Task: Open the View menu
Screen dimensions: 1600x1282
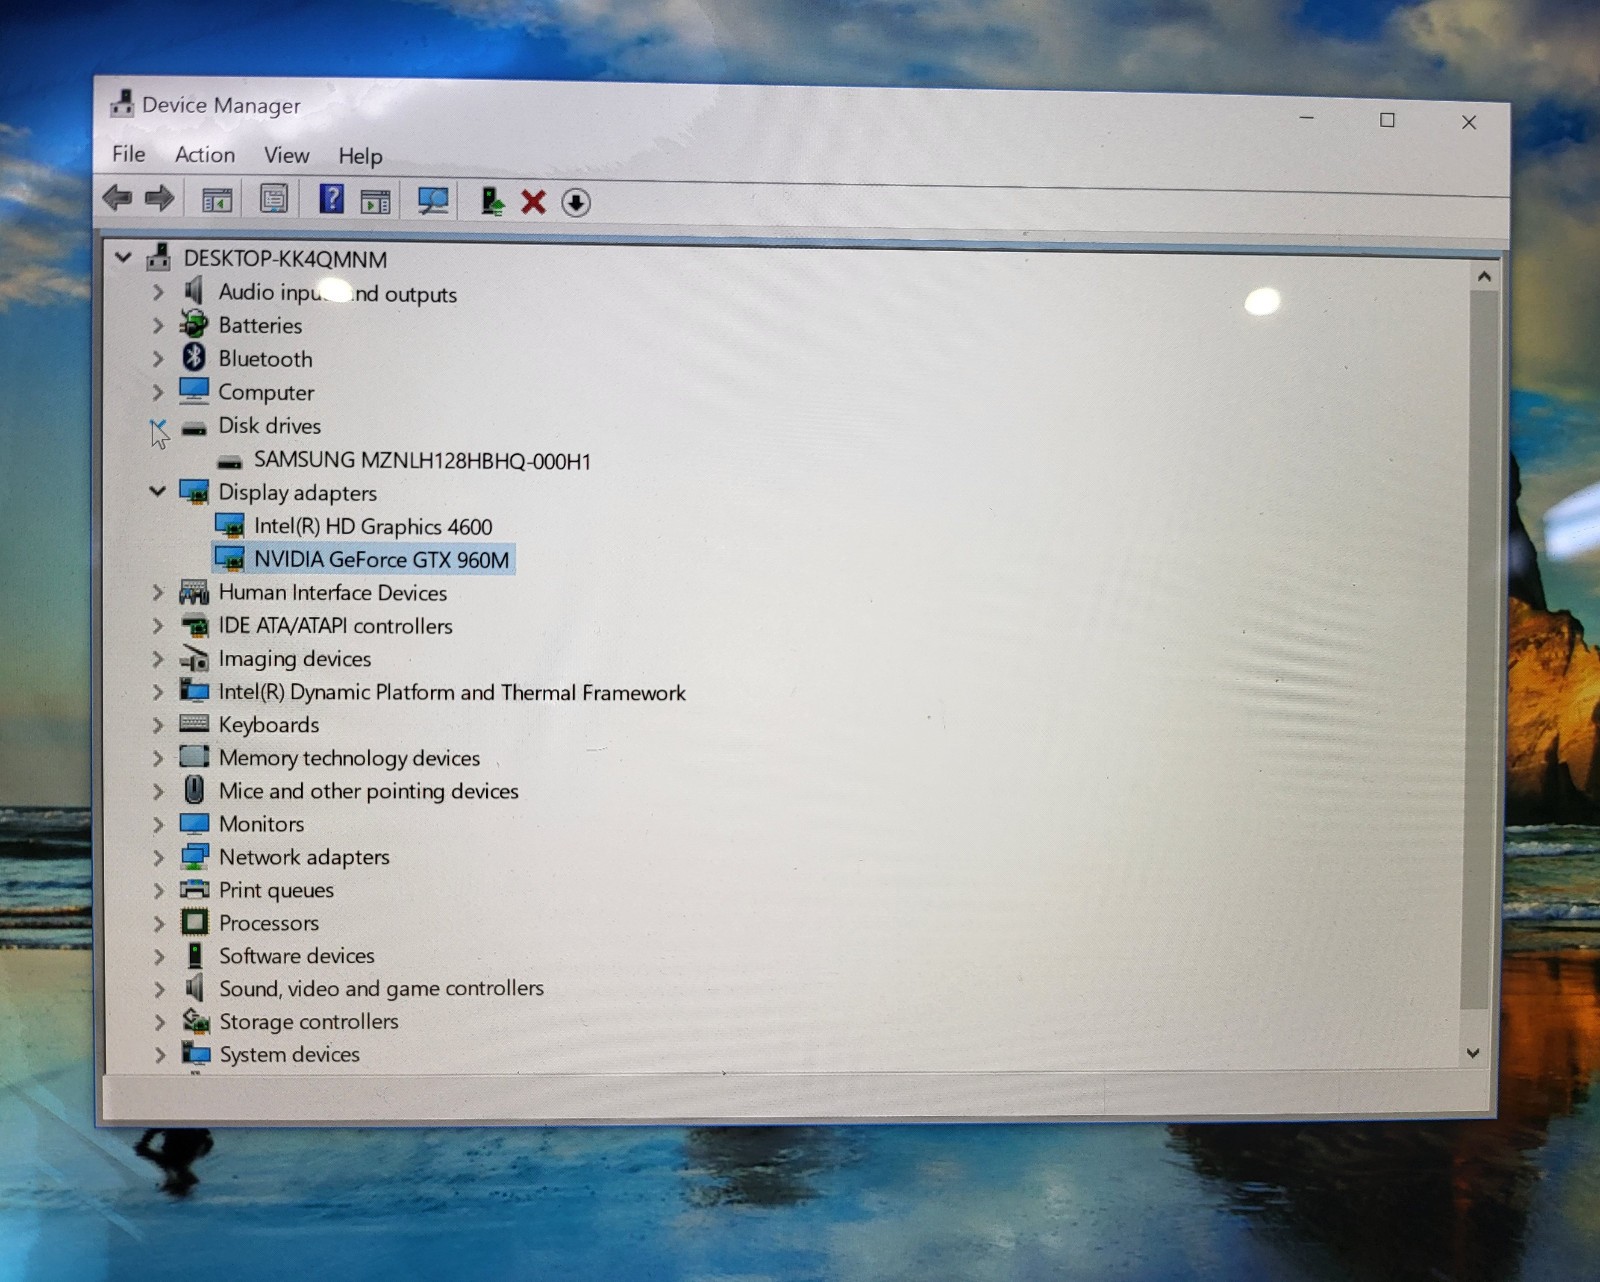Action: pos(286,155)
